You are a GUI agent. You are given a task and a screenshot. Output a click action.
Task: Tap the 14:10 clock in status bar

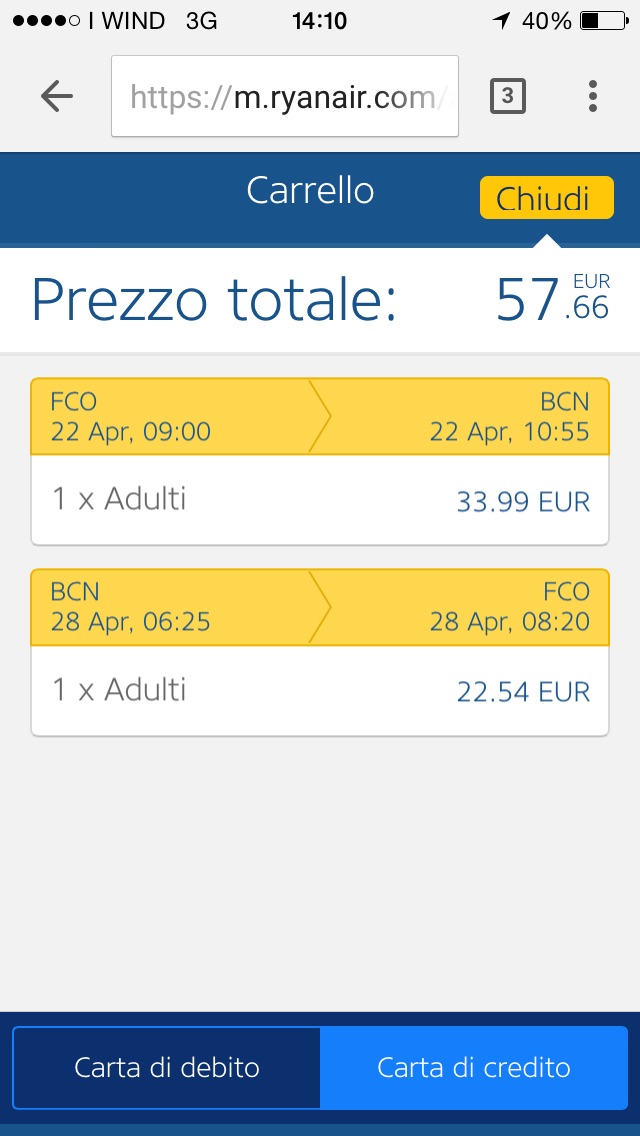click(319, 20)
